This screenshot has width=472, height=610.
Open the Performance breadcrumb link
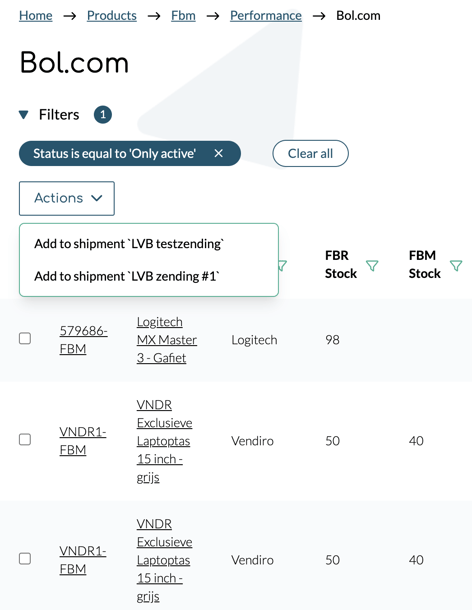click(266, 16)
